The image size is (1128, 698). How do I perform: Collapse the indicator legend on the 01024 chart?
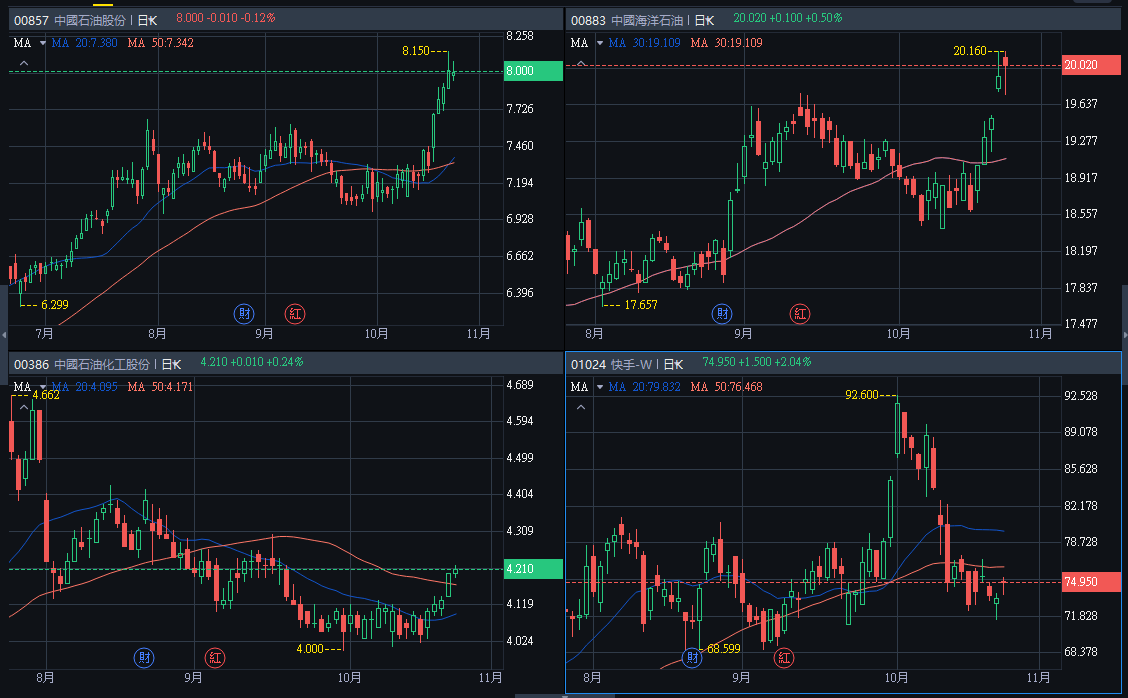(x=581, y=408)
